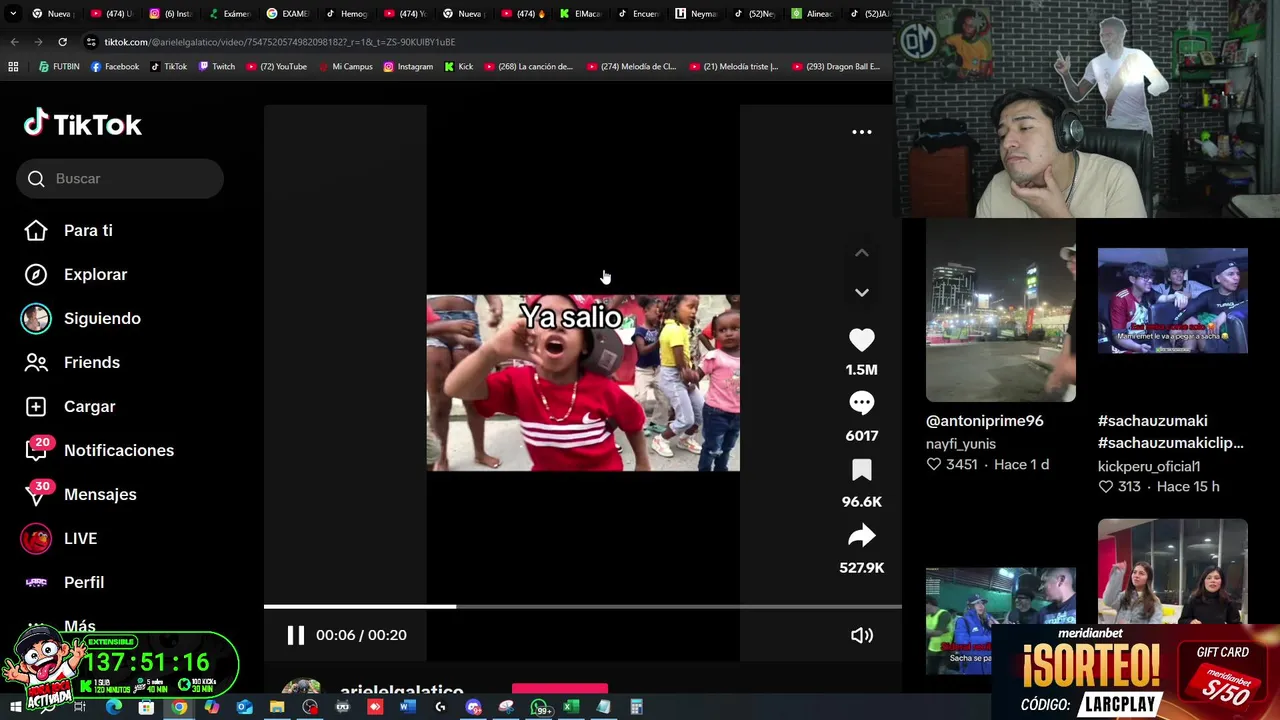Switch to the 'Exámen' browser tab

click(x=229, y=14)
